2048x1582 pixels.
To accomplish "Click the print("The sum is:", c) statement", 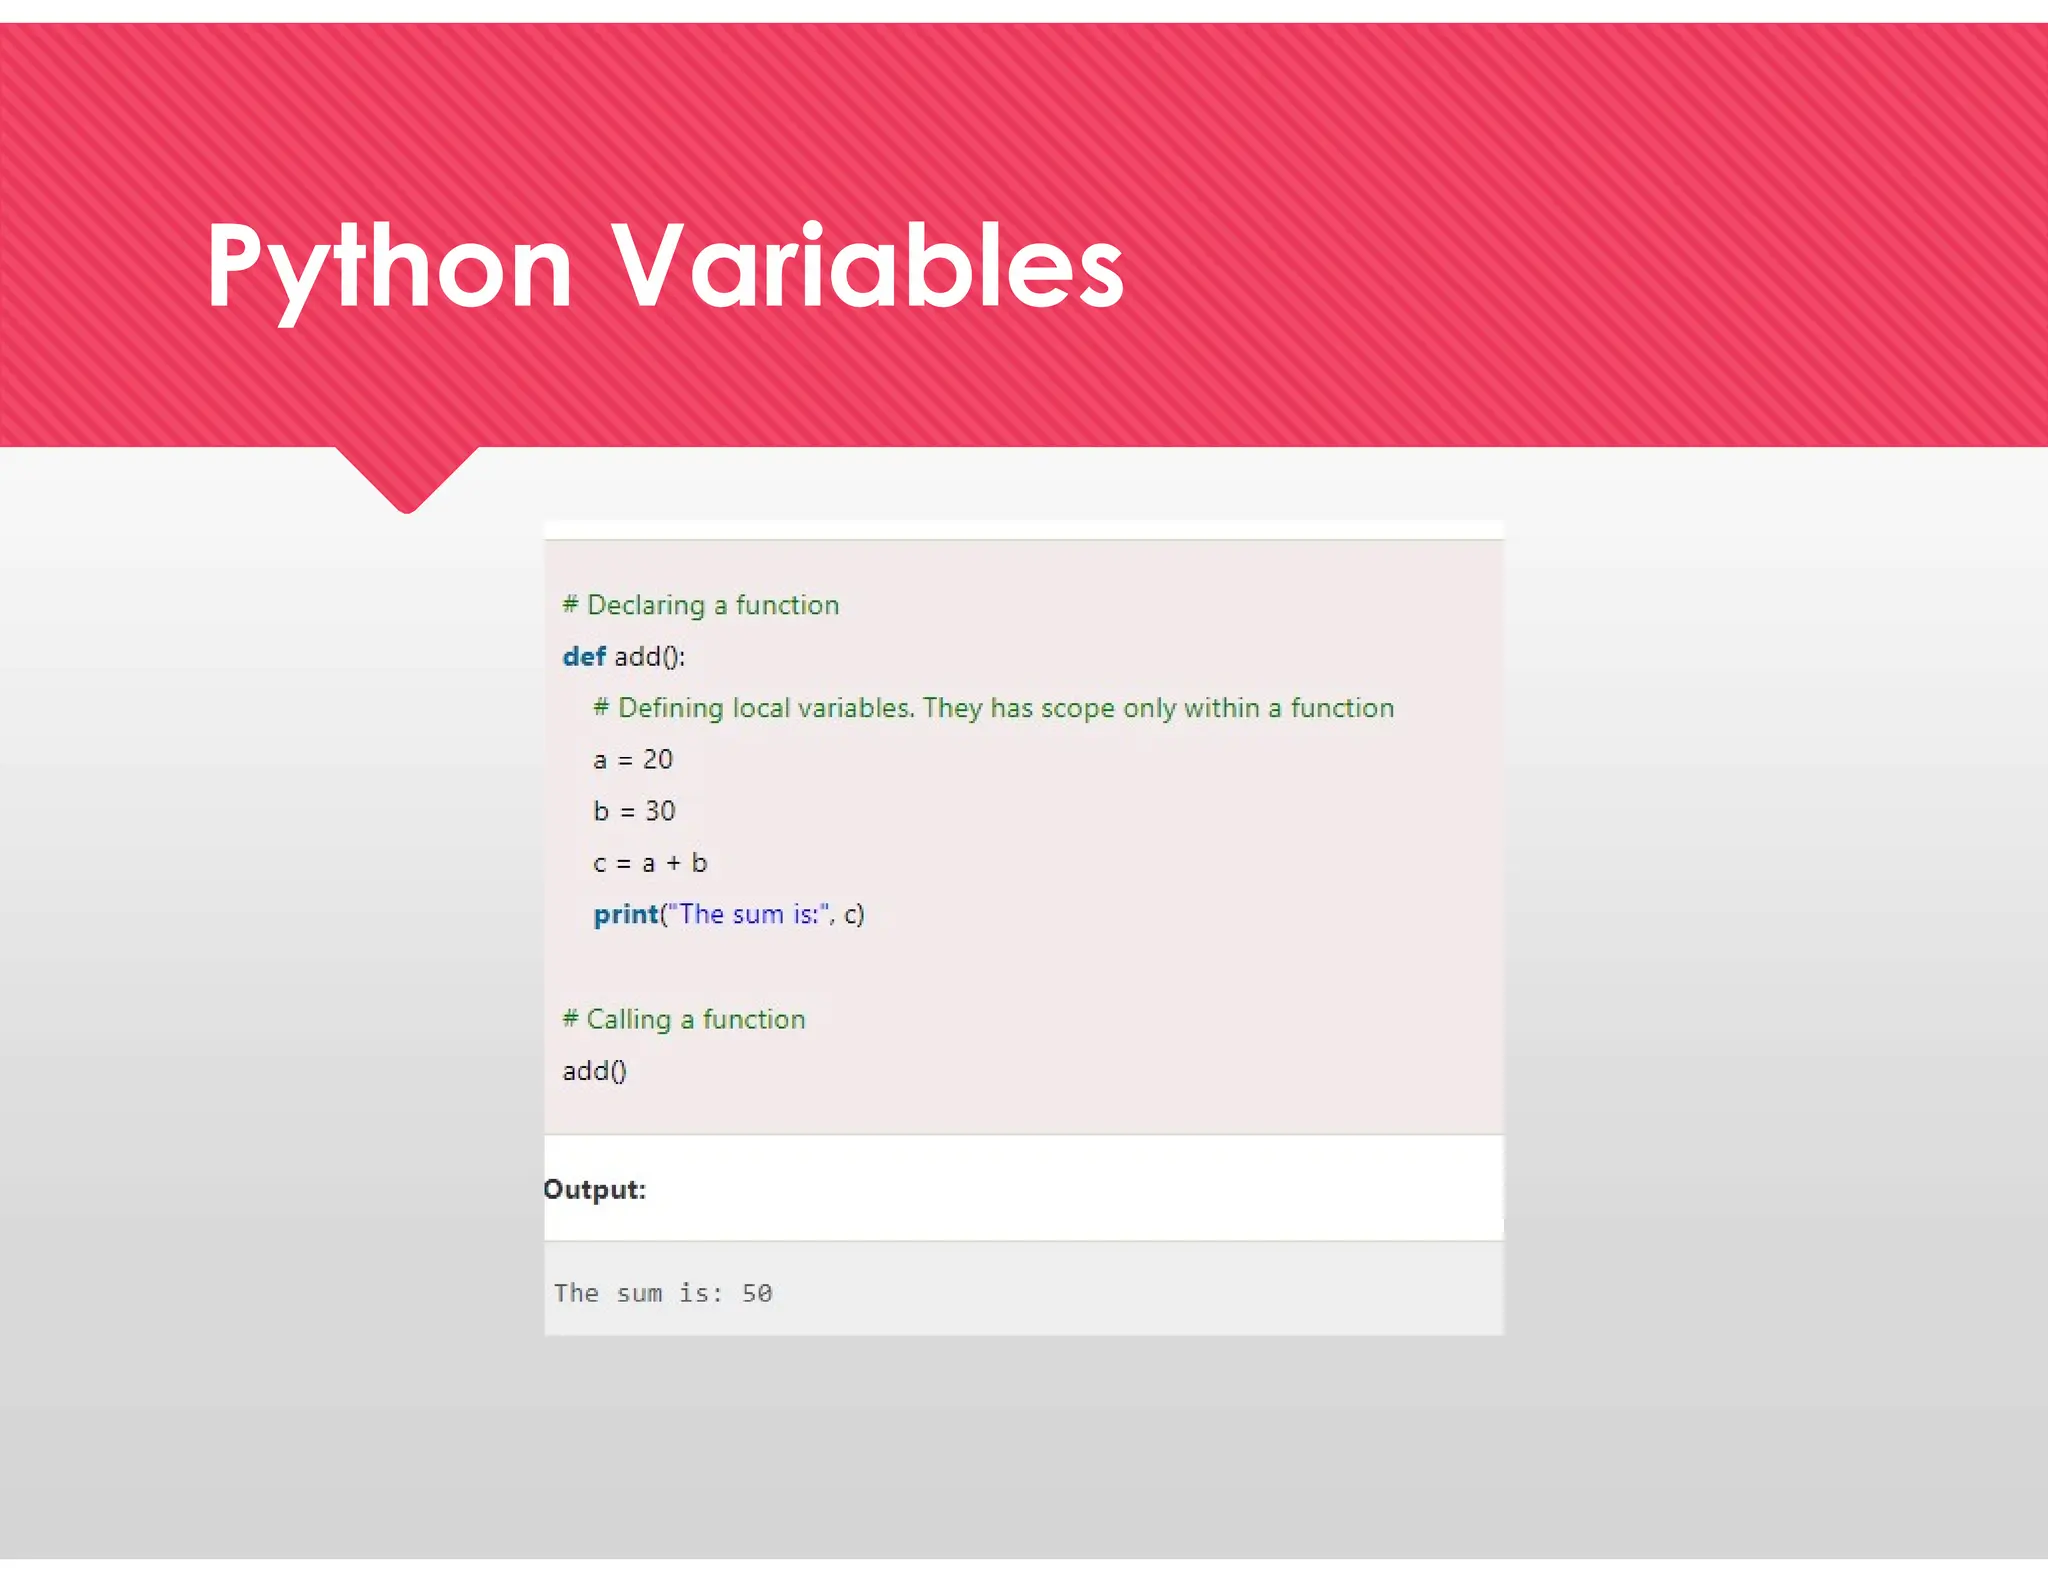I will coord(729,915).
